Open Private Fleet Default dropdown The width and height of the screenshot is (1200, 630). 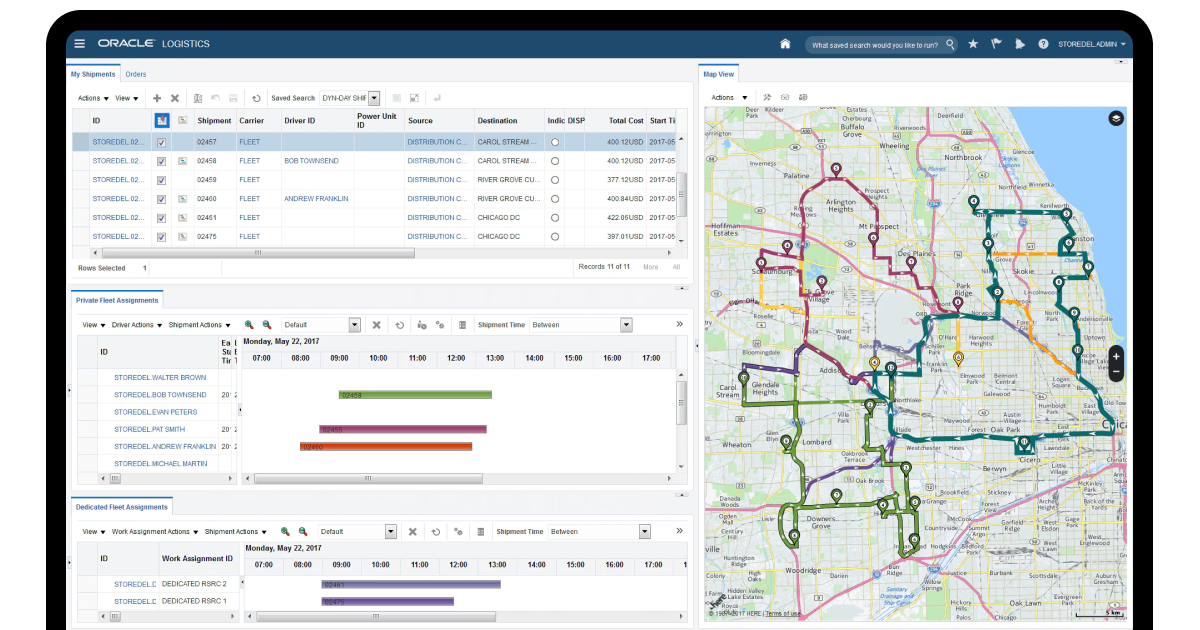(355, 325)
